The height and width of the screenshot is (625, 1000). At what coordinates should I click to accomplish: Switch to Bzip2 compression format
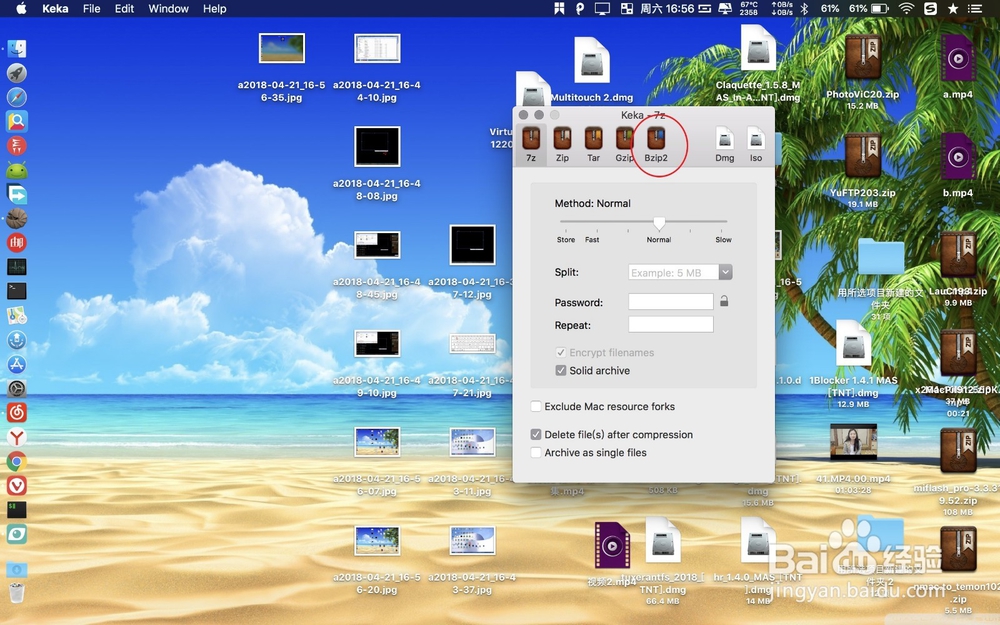pos(656,143)
